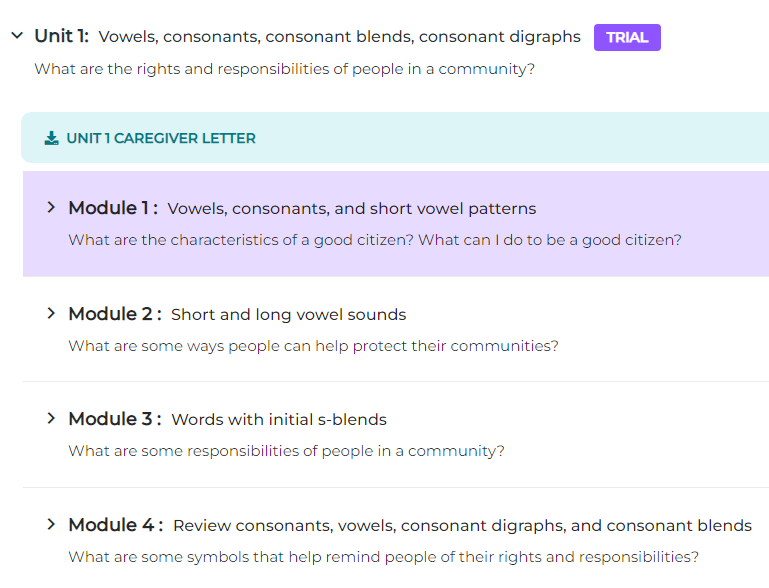
Task: Select the Module 3 heading label
Action: point(115,419)
